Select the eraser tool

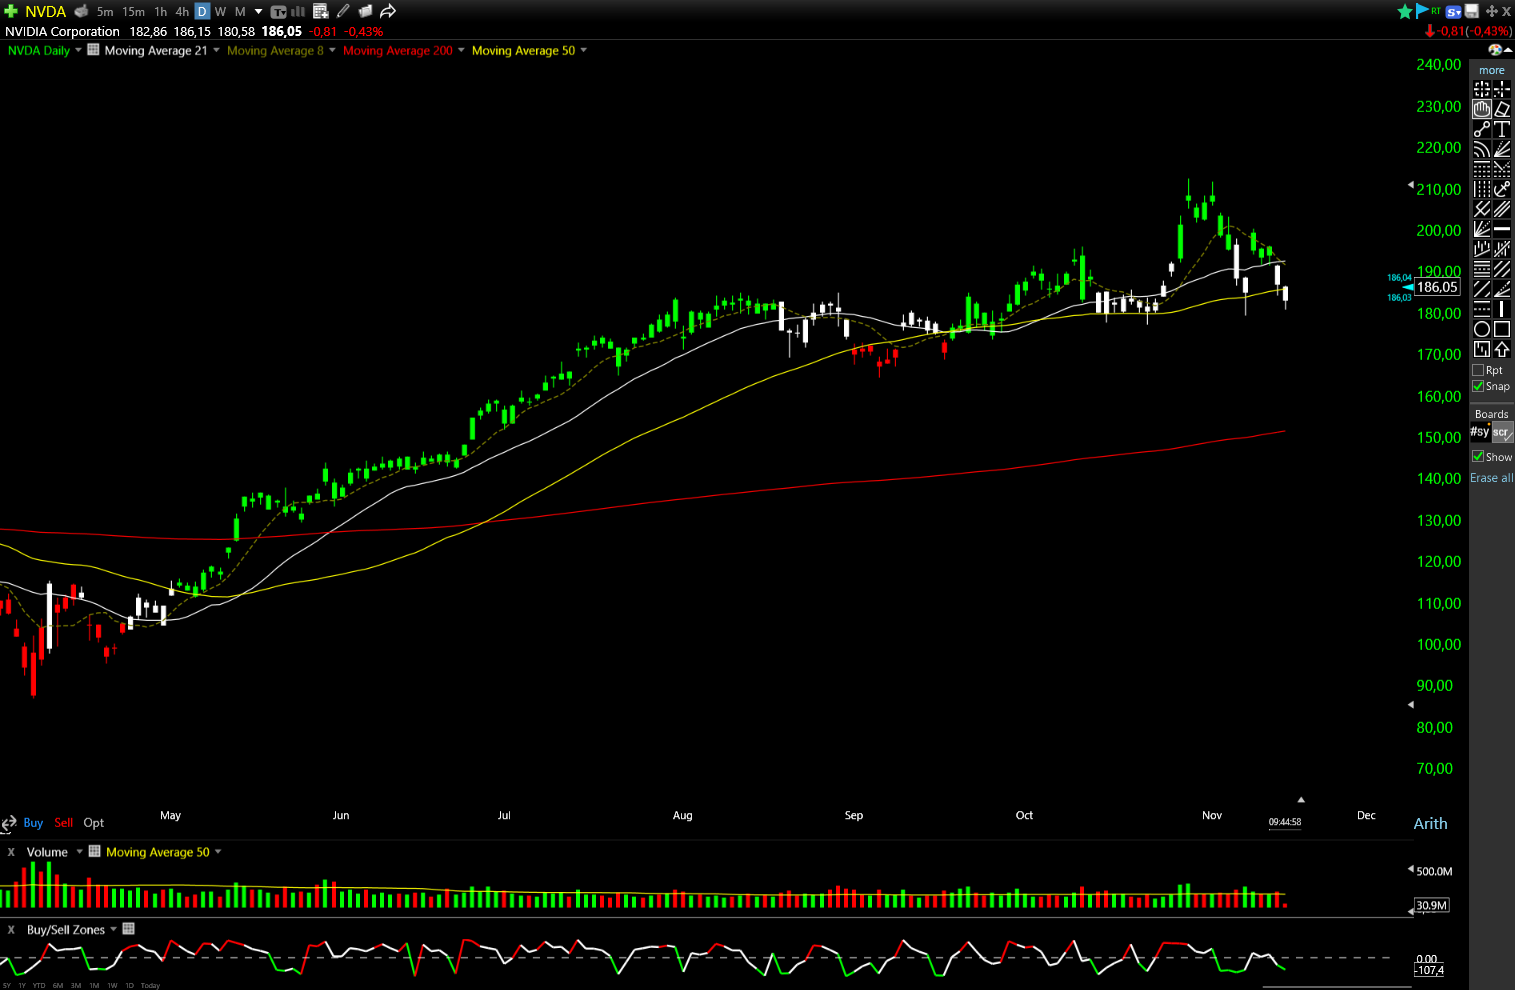click(1502, 109)
